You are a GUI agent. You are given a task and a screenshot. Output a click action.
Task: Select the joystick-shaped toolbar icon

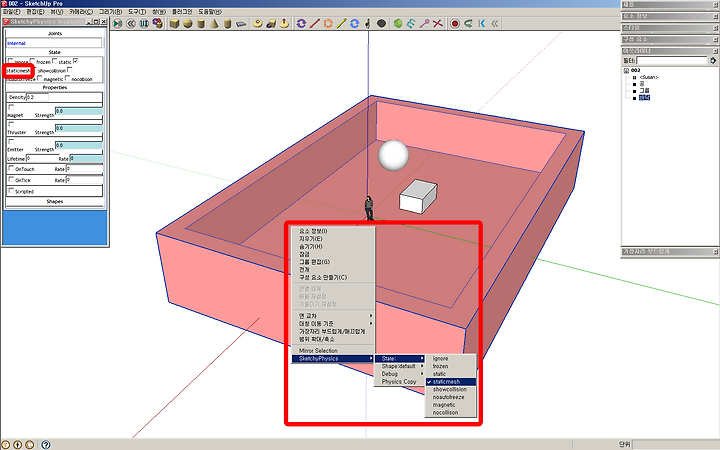pos(285,23)
